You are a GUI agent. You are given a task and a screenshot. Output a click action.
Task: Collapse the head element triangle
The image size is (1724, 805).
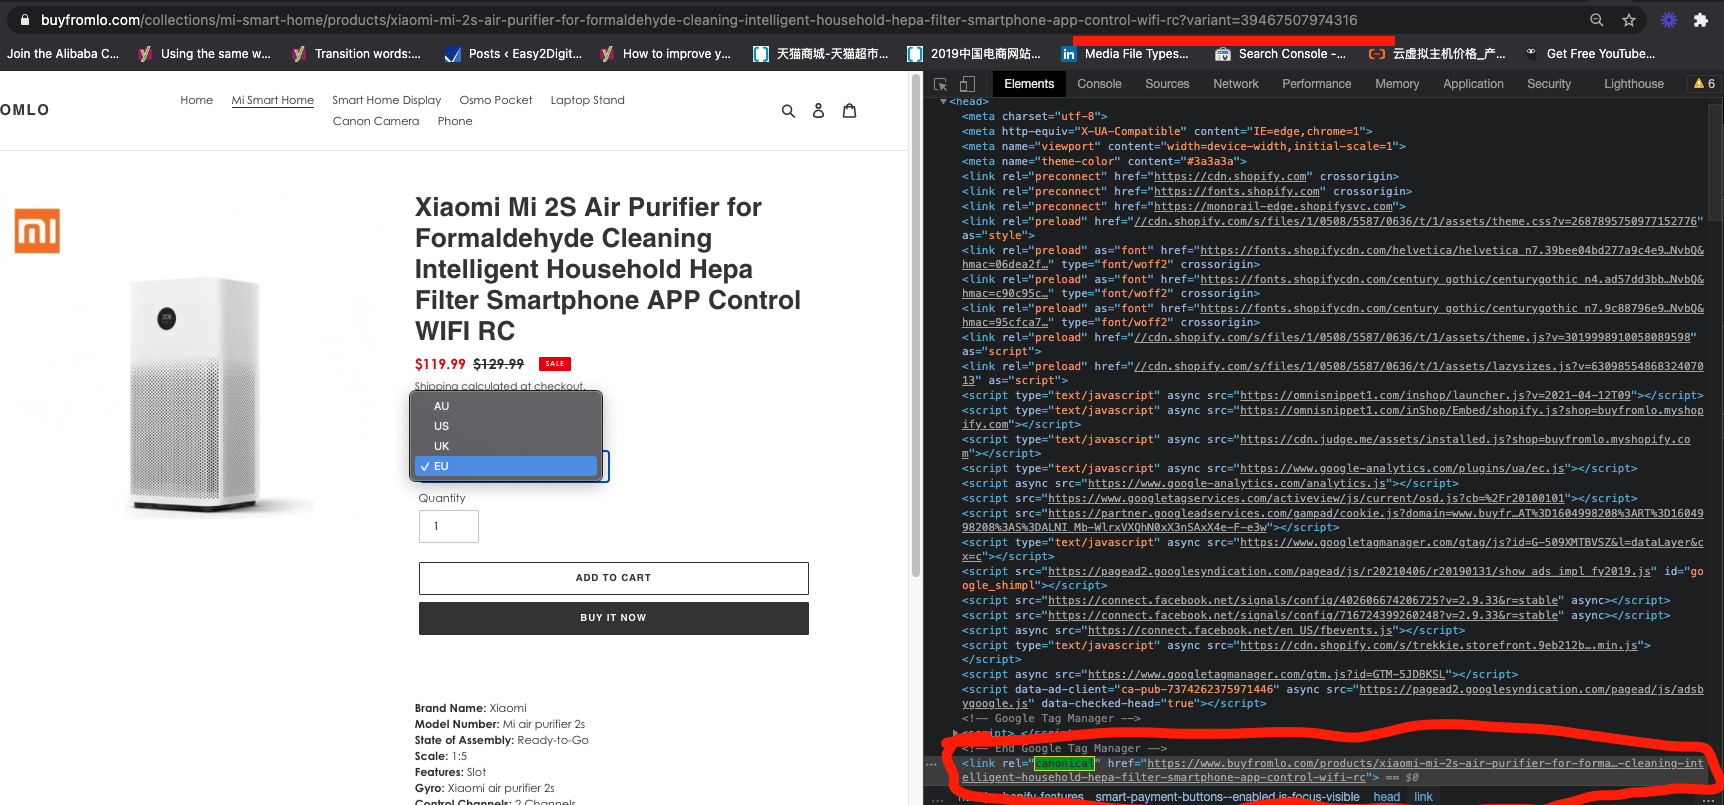(x=943, y=102)
